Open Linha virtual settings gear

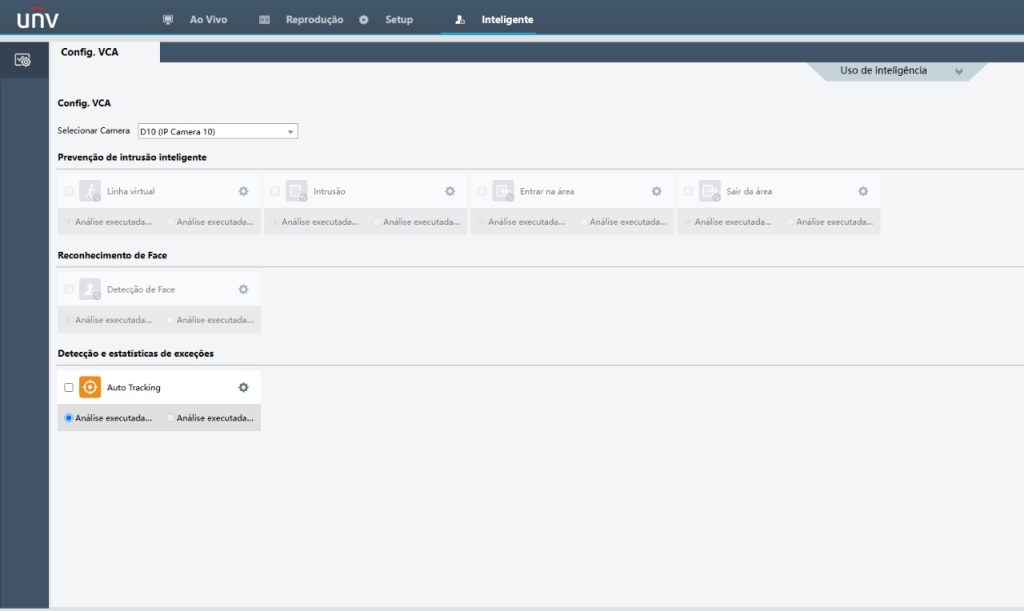pyautogui.click(x=244, y=191)
